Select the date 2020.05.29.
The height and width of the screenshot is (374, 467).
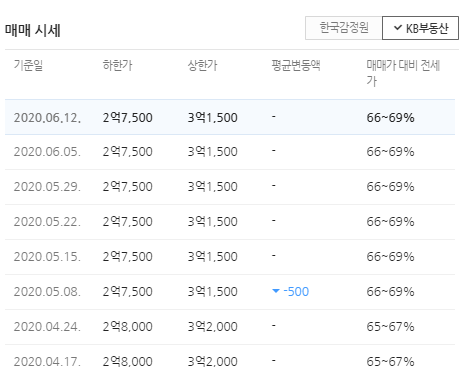pyautogui.click(x=47, y=187)
